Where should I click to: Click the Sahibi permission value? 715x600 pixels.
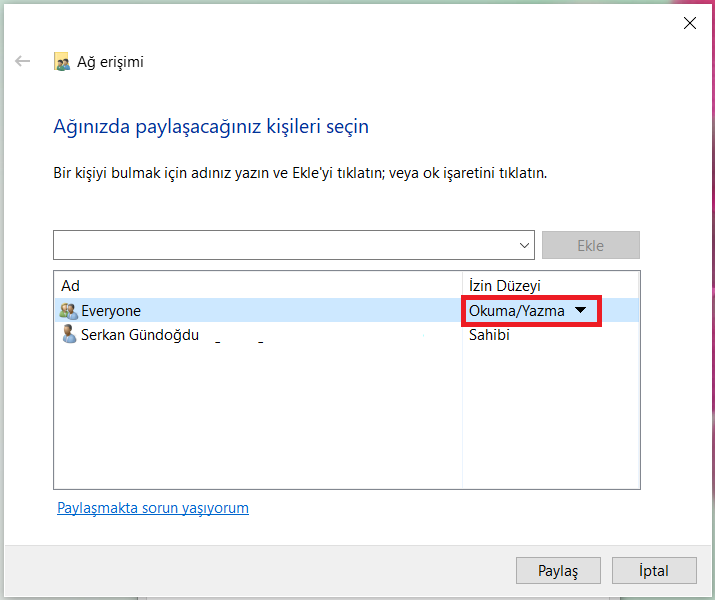[489, 335]
